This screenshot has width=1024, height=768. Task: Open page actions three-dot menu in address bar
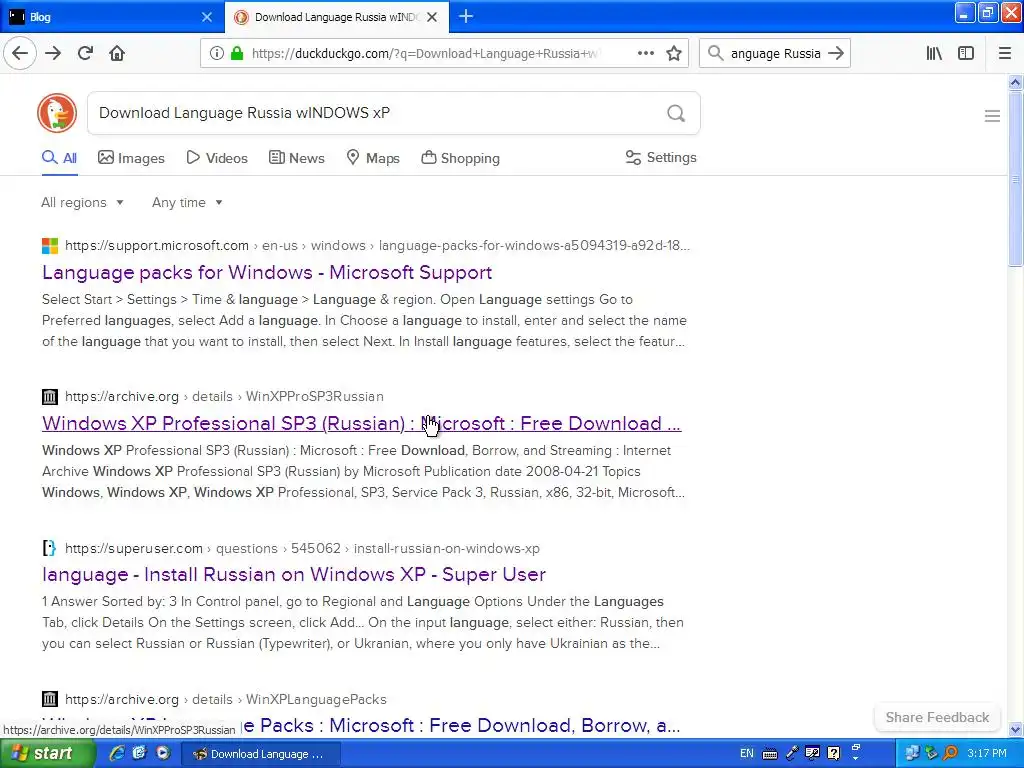click(645, 54)
